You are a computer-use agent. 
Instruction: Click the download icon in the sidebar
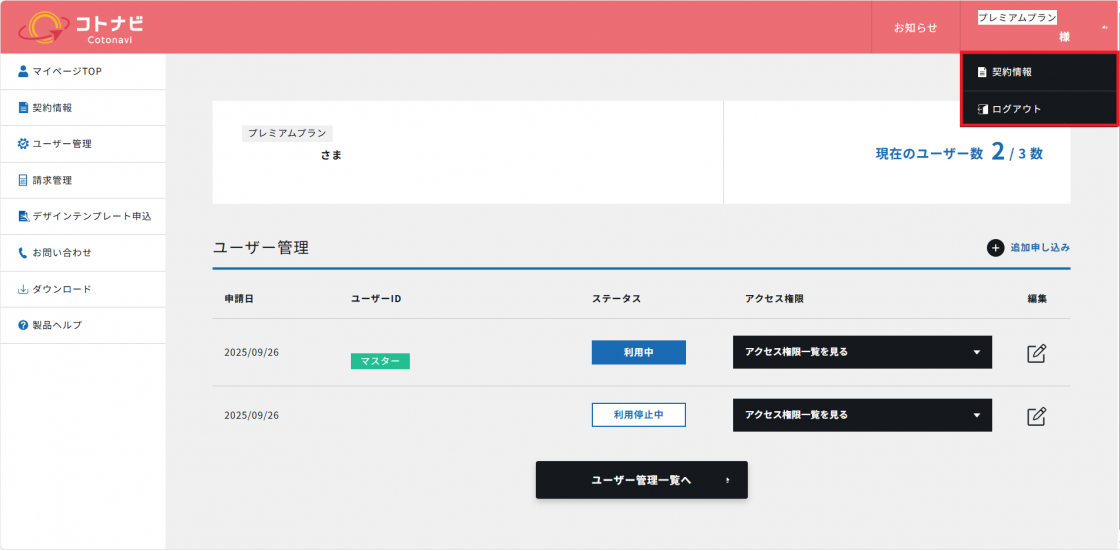tap(23, 289)
